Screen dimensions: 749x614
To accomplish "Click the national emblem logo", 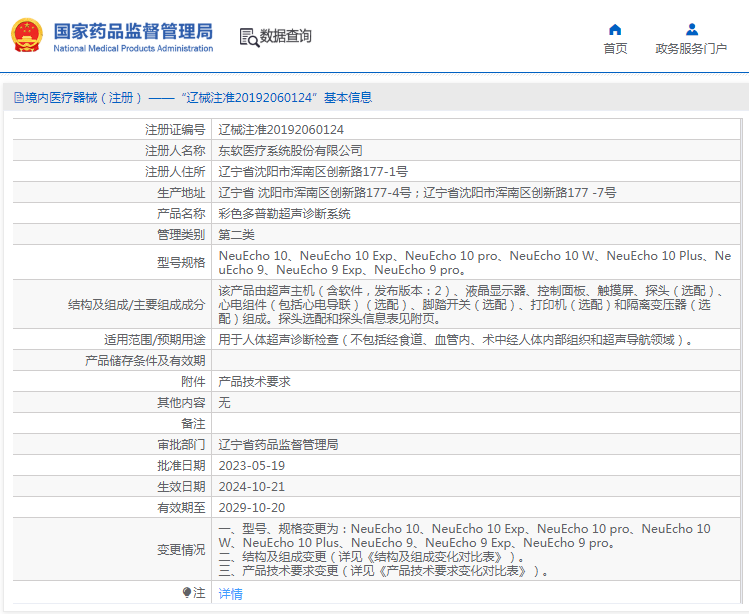I will 27,35.
